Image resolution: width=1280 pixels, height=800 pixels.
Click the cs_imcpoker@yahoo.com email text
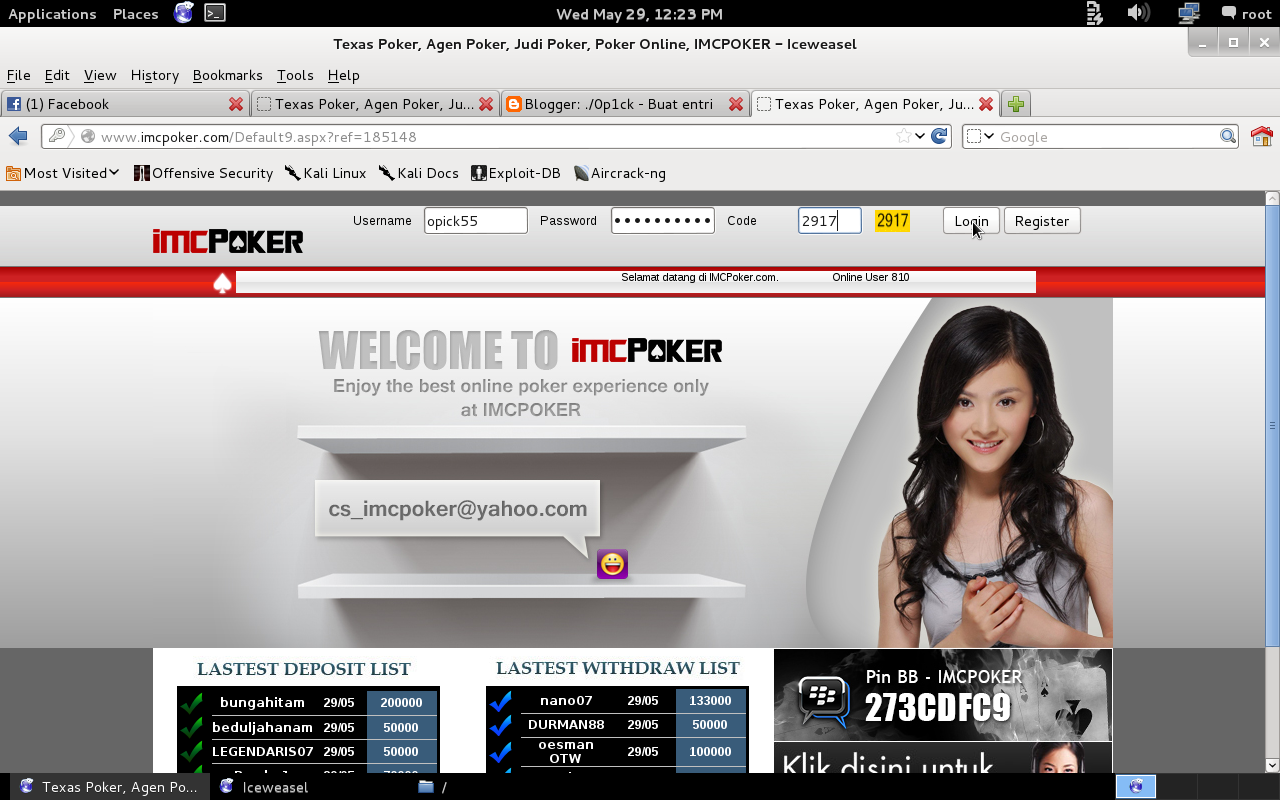458,509
